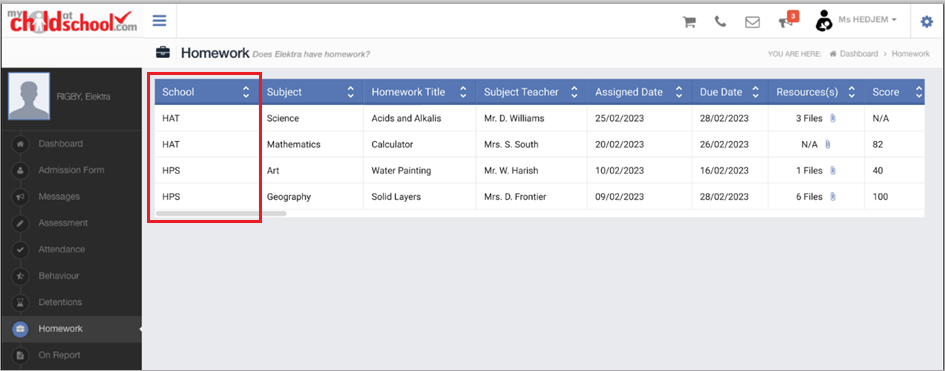Open Attendance in the sidebar
The width and height of the screenshot is (945, 371).
(61, 249)
